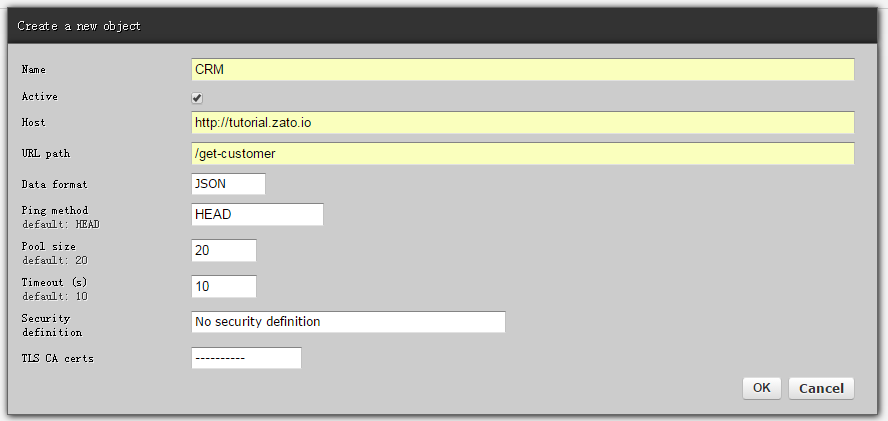Expand the Security definition dropdown

tap(348, 322)
